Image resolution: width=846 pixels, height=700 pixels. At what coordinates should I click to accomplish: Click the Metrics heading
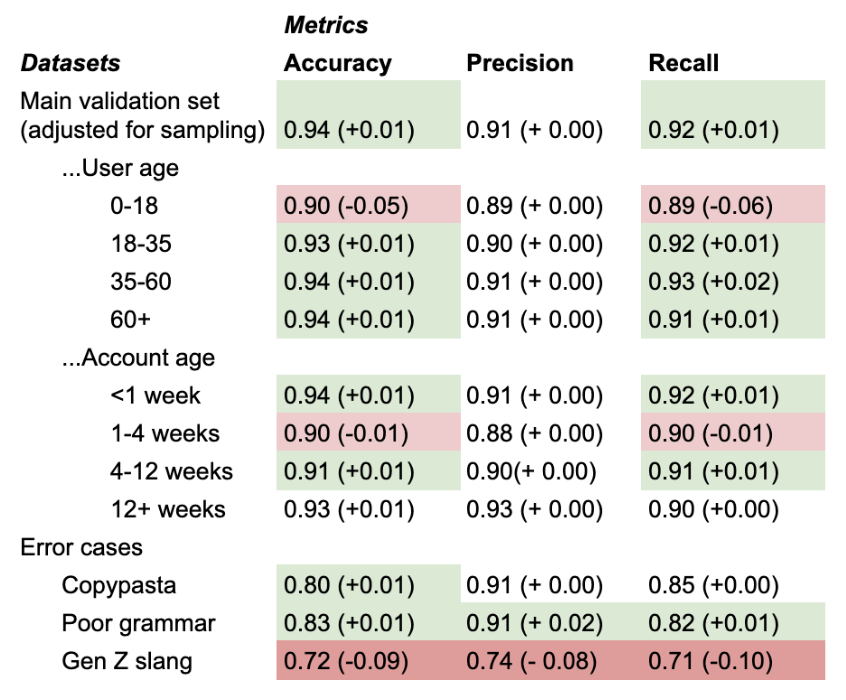point(326,25)
